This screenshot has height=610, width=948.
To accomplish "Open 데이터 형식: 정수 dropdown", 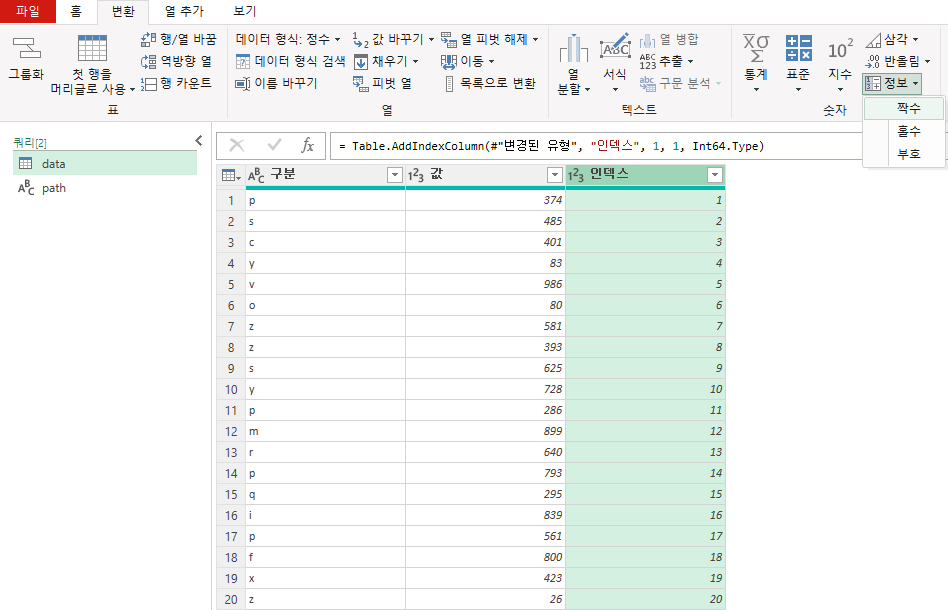I will pos(288,39).
